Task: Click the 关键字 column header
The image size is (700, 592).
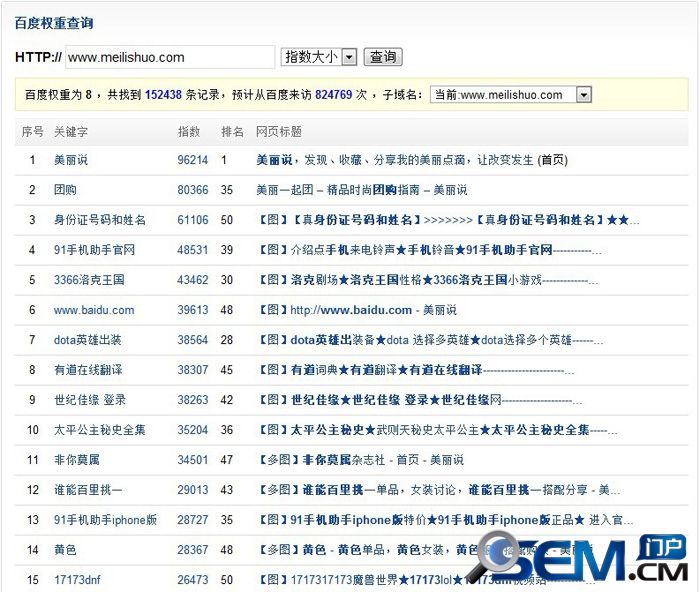Action: (71, 132)
